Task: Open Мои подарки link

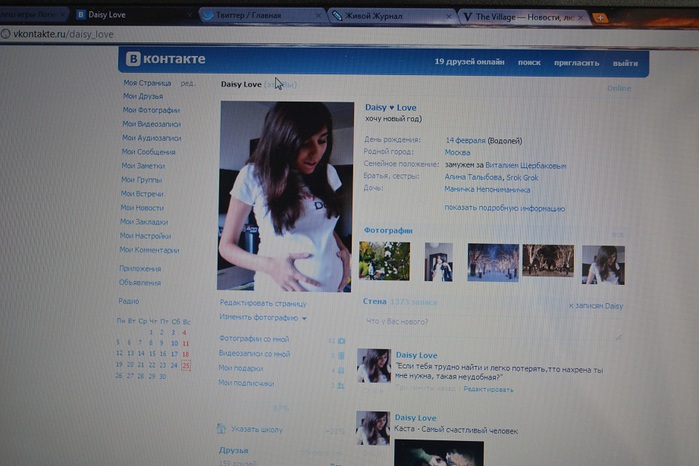Action: [241, 368]
